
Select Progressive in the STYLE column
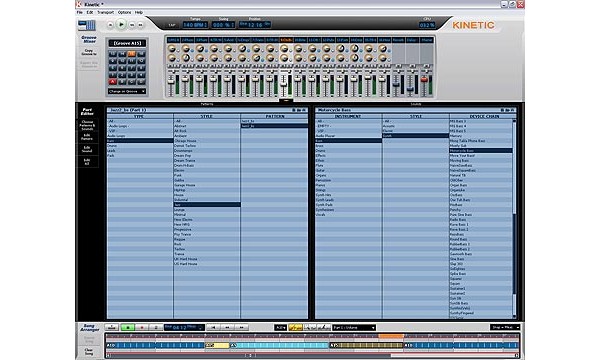click(x=207, y=230)
